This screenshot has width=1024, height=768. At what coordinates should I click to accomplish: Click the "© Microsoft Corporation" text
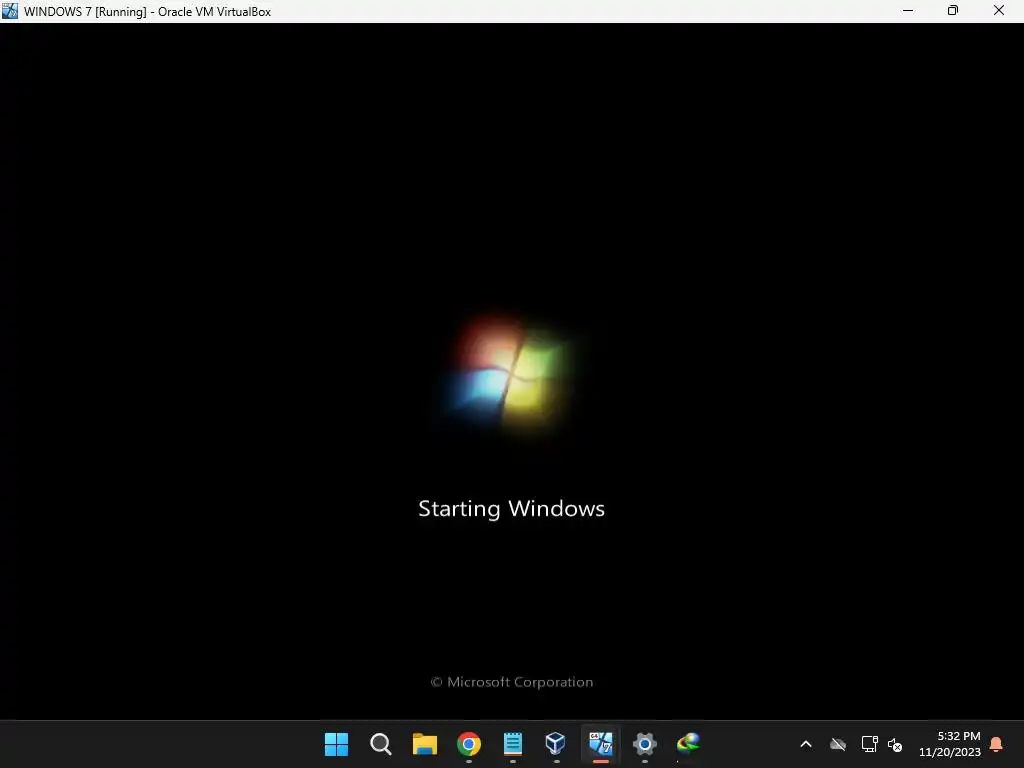tap(511, 682)
